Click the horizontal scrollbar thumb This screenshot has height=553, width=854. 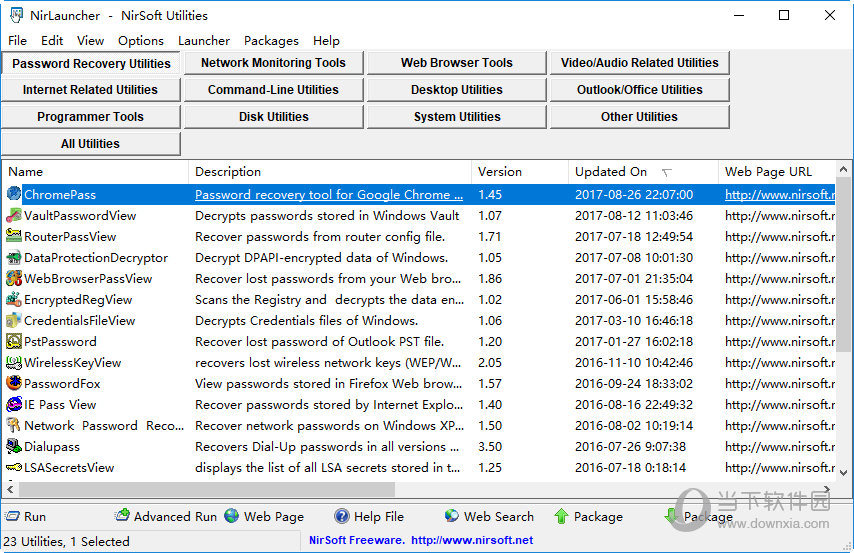207,489
